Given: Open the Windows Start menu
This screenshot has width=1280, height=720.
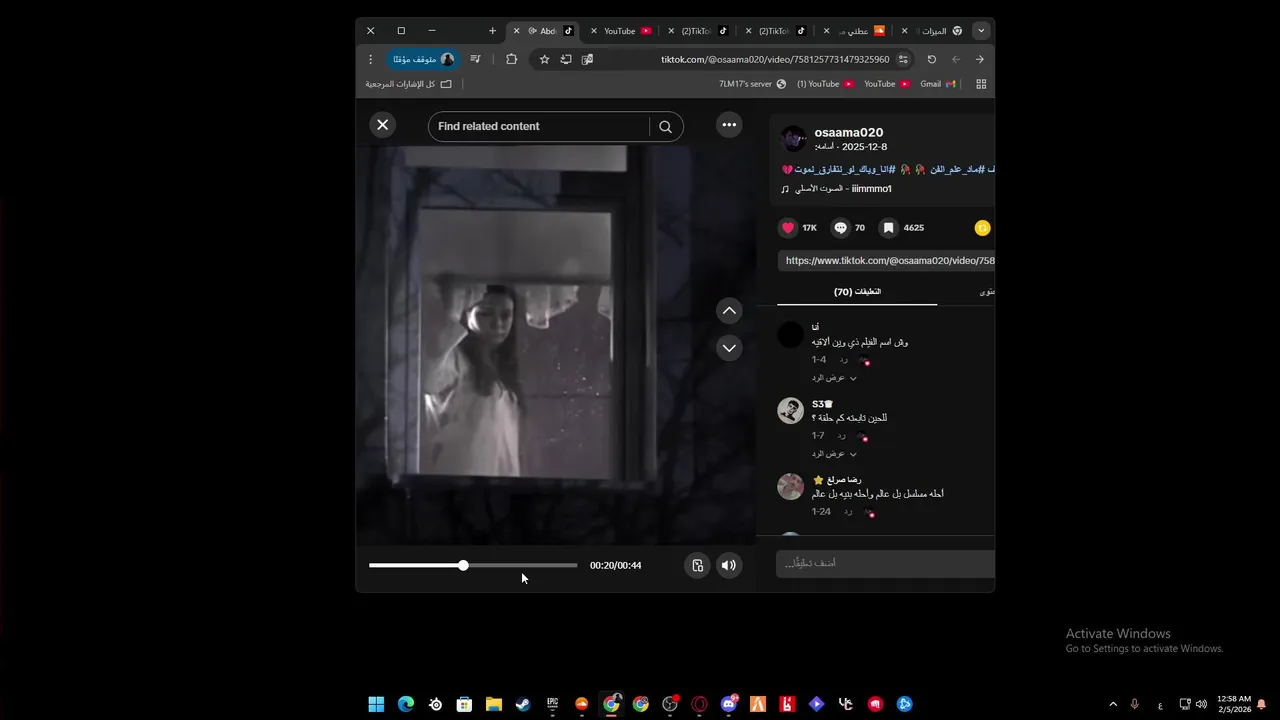Looking at the screenshot, I should pyautogui.click(x=376, y=704).
